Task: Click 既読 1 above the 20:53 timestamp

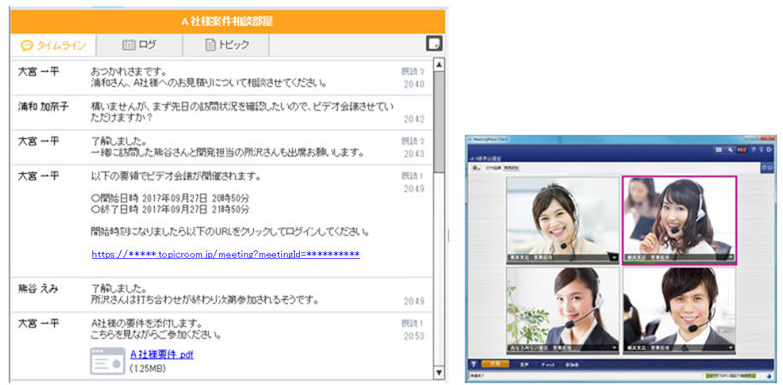Action: pos(413,323)
